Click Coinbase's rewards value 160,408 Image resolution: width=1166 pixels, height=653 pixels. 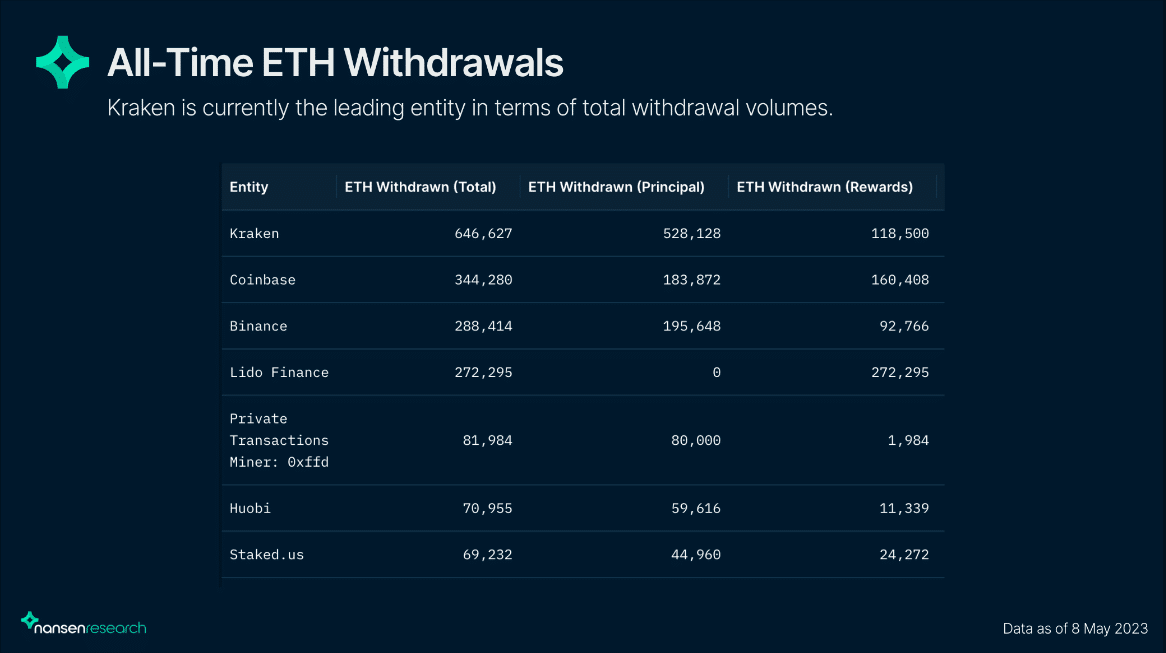pos(899,280)
